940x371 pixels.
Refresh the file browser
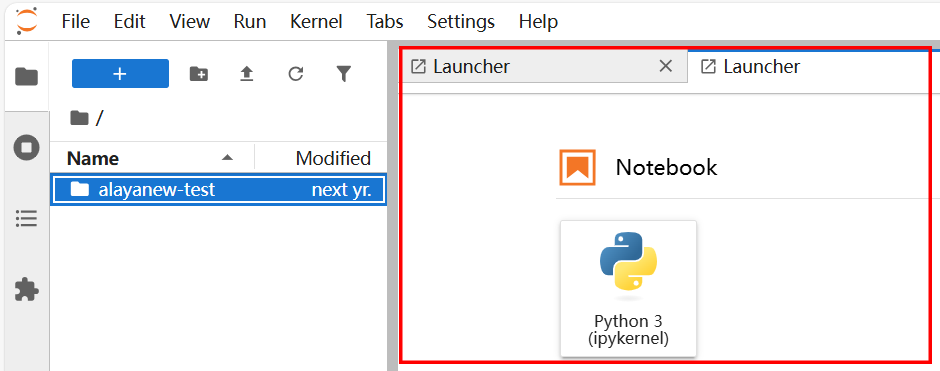click(295, 74)
